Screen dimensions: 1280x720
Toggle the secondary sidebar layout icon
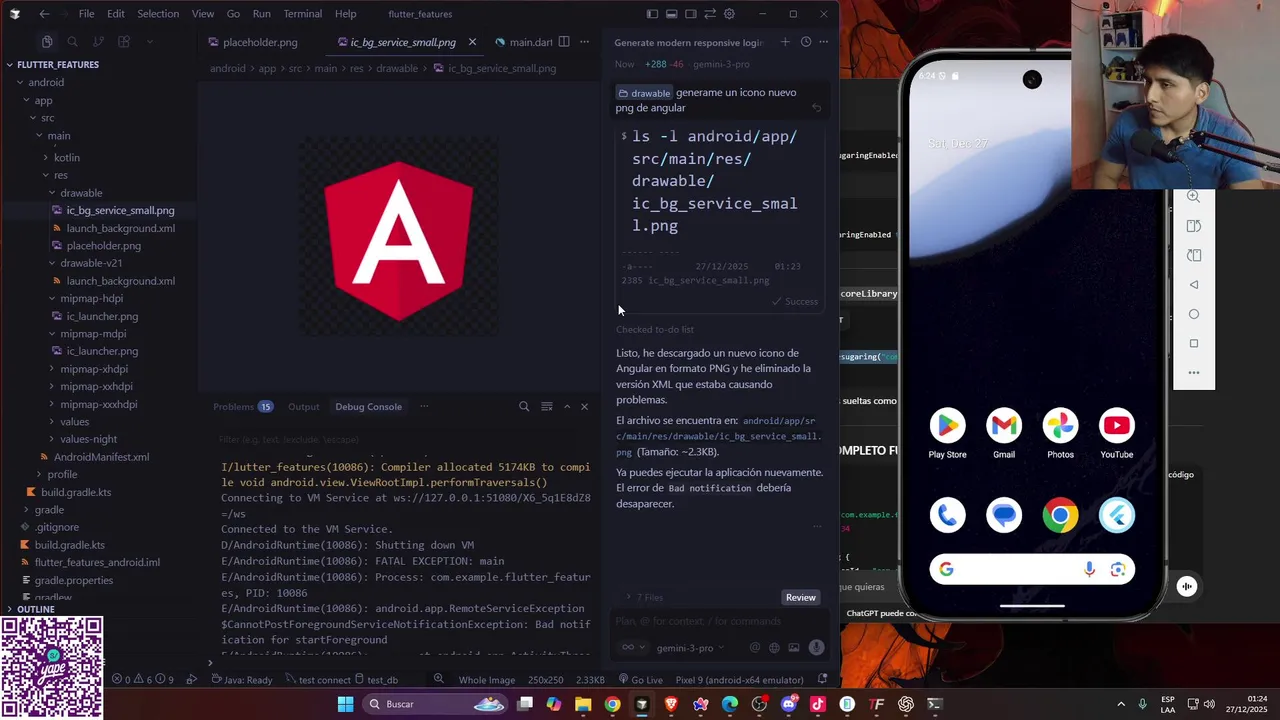[690, 14]
